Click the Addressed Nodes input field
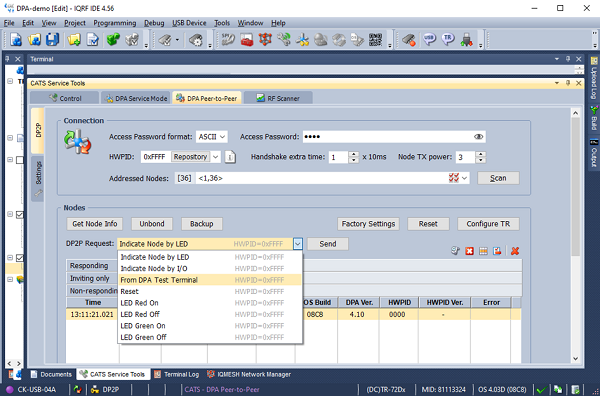This screenshot has width=600, height=396. point(321,178)
